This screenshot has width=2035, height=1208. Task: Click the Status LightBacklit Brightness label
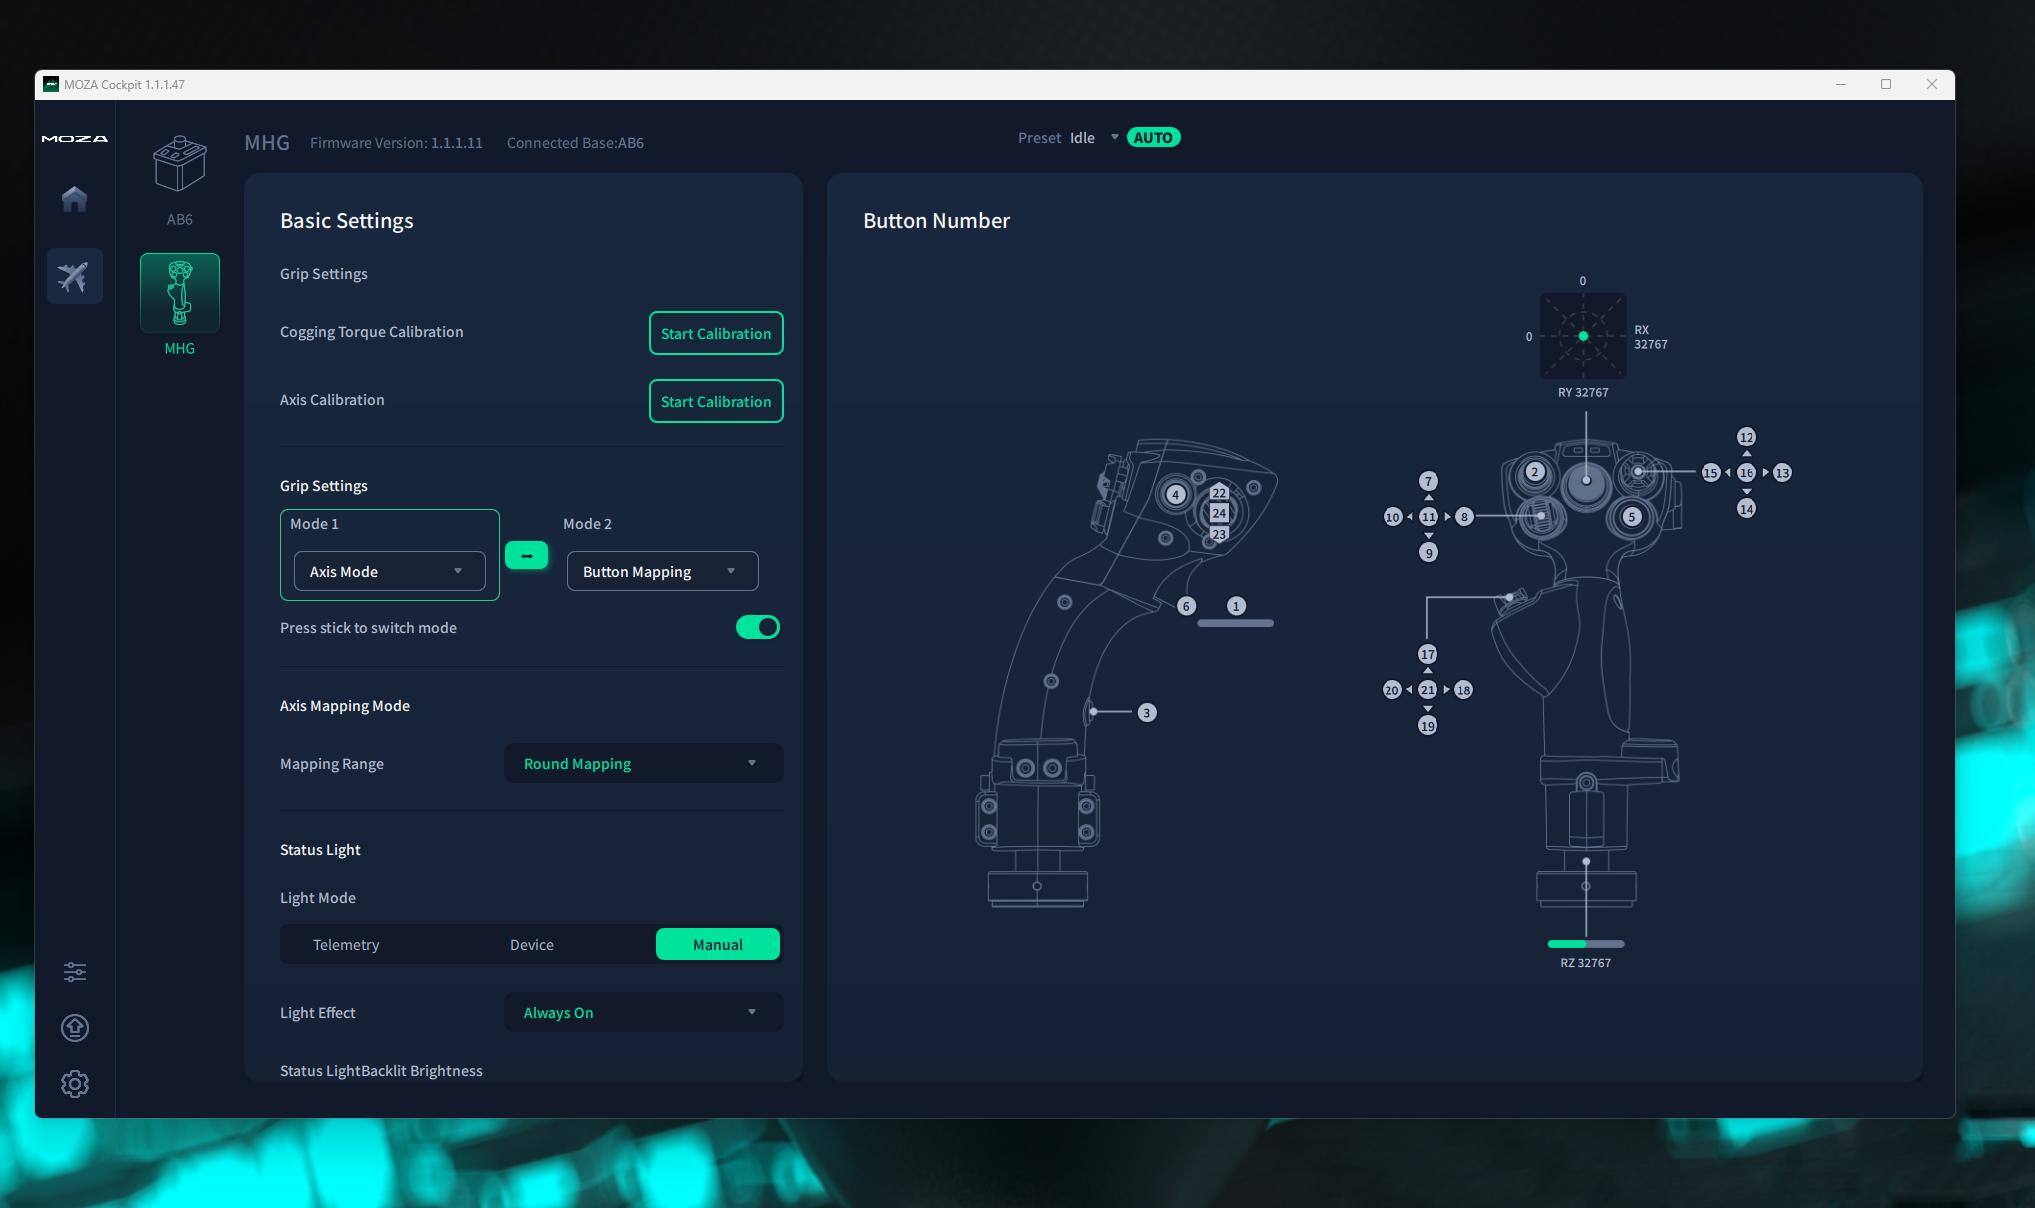pos(381,1070)
